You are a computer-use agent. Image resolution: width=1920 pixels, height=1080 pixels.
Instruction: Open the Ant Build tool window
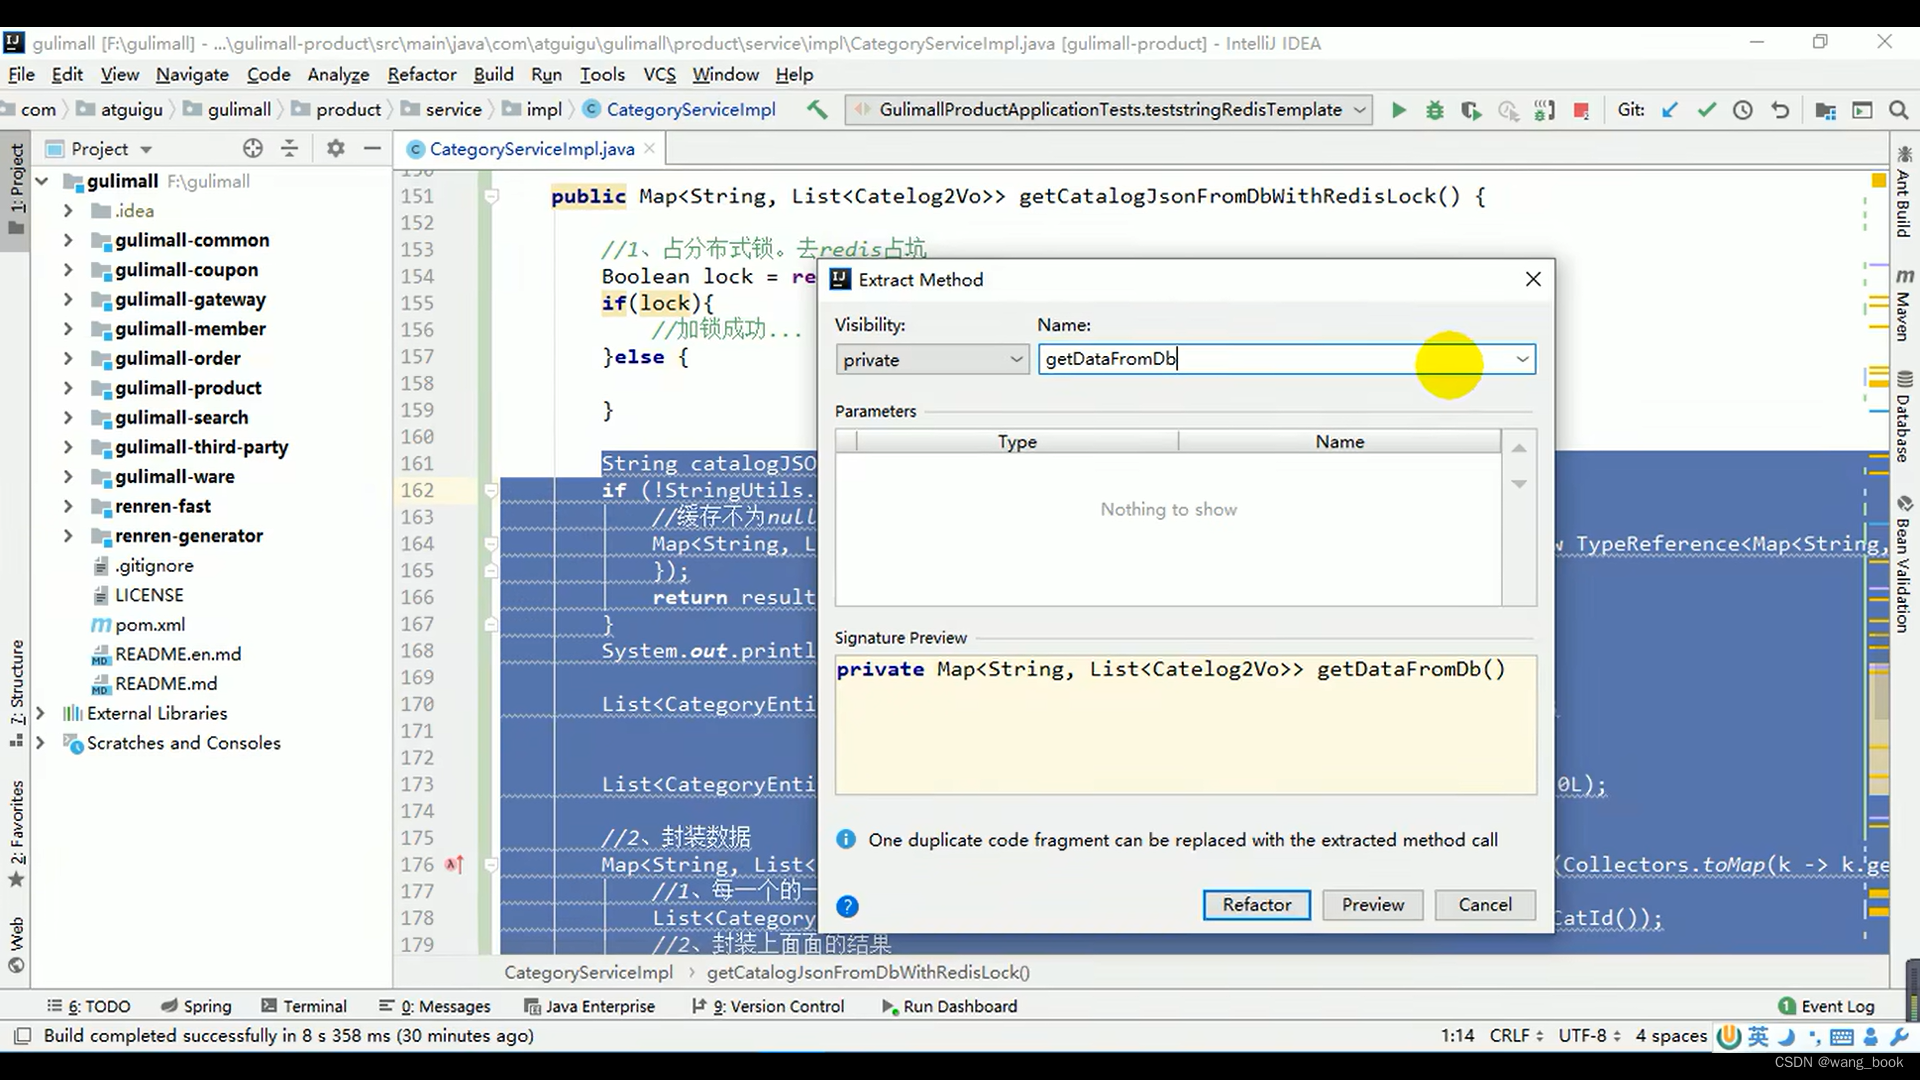coord(1904,193)
